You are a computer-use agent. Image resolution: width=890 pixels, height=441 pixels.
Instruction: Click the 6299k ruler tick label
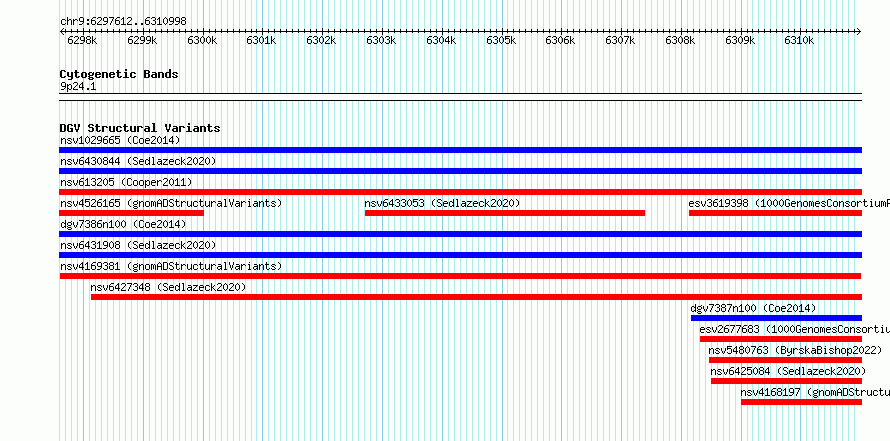142,40
